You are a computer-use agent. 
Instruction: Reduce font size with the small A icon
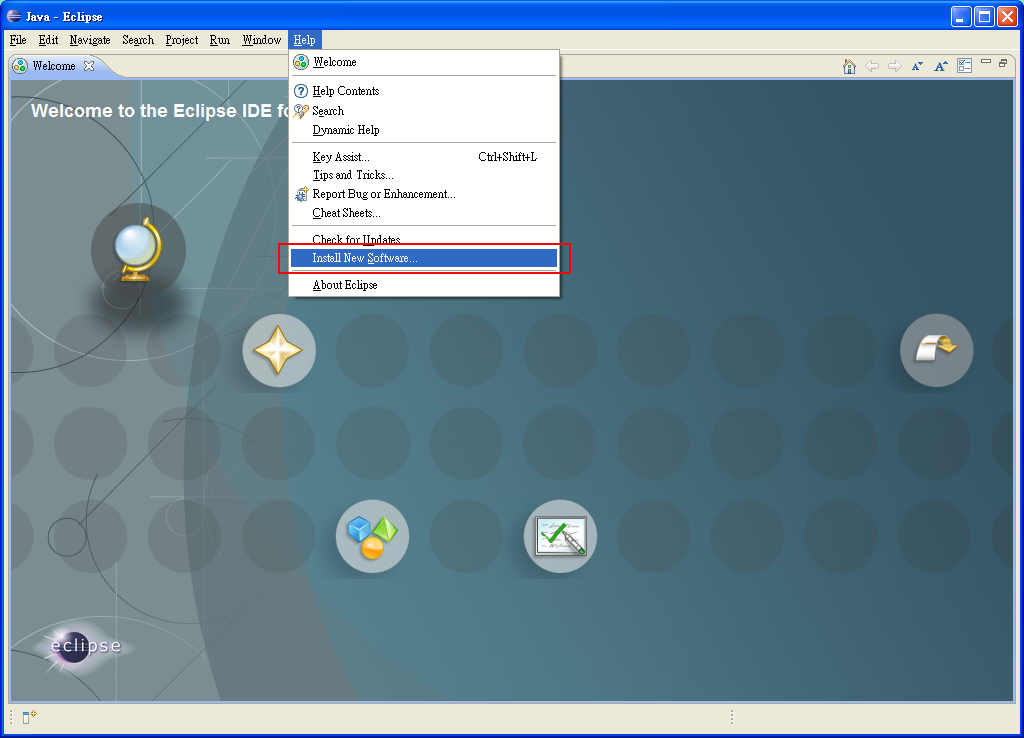coord(918,66)
